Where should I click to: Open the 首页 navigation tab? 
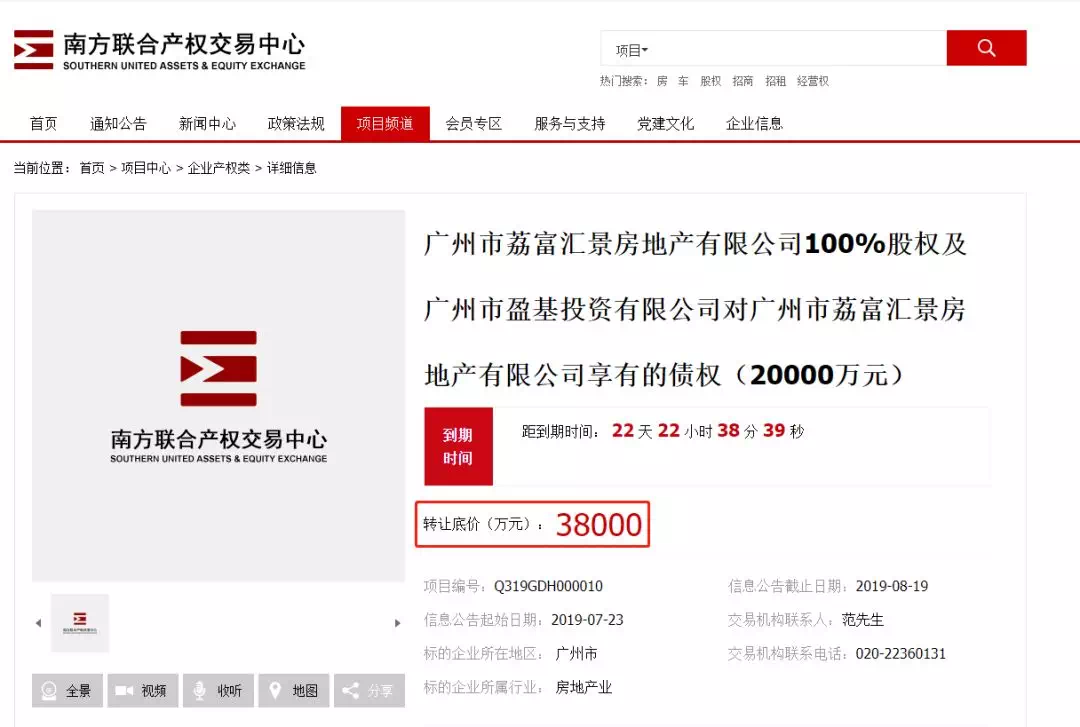coord(43,124)
